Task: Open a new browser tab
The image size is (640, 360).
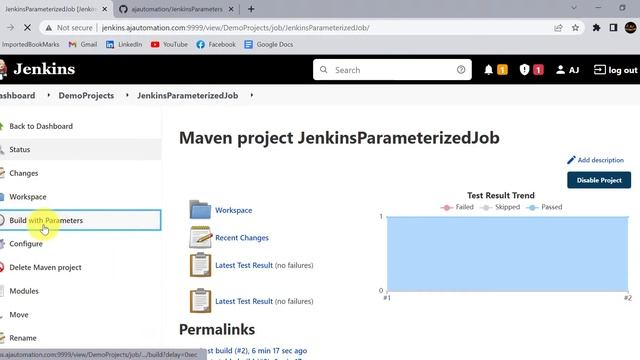Action: pos(251,9)
